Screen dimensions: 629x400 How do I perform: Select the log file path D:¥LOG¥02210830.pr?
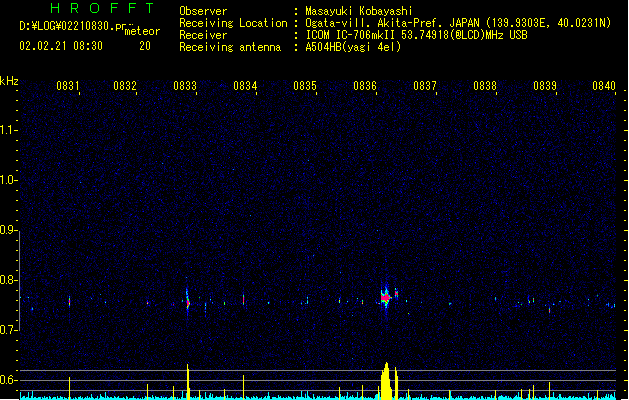tap(73, 26)
